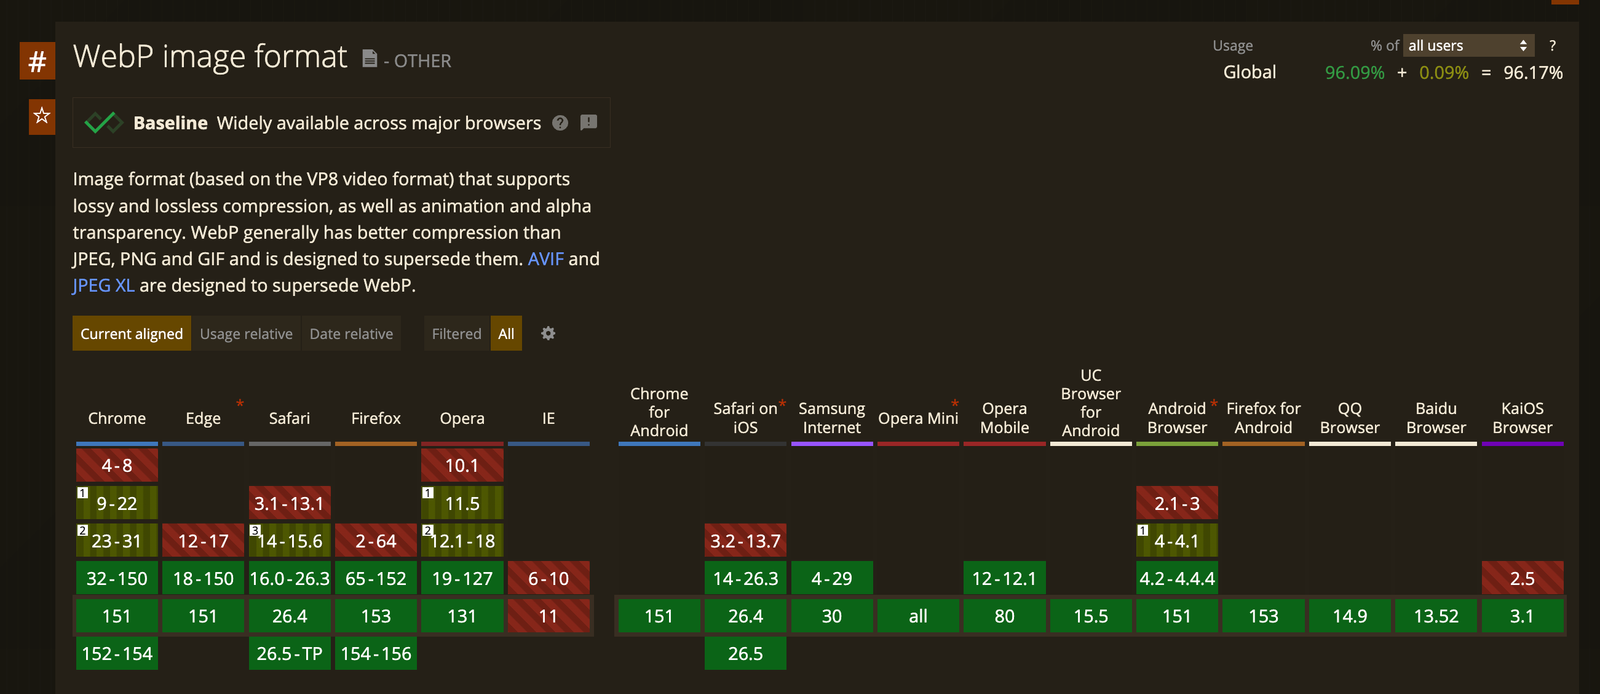Viewport: 1600px width, 694px height.
Task: Click the Baseline checkmark logo
Action: tap(103, 123)
